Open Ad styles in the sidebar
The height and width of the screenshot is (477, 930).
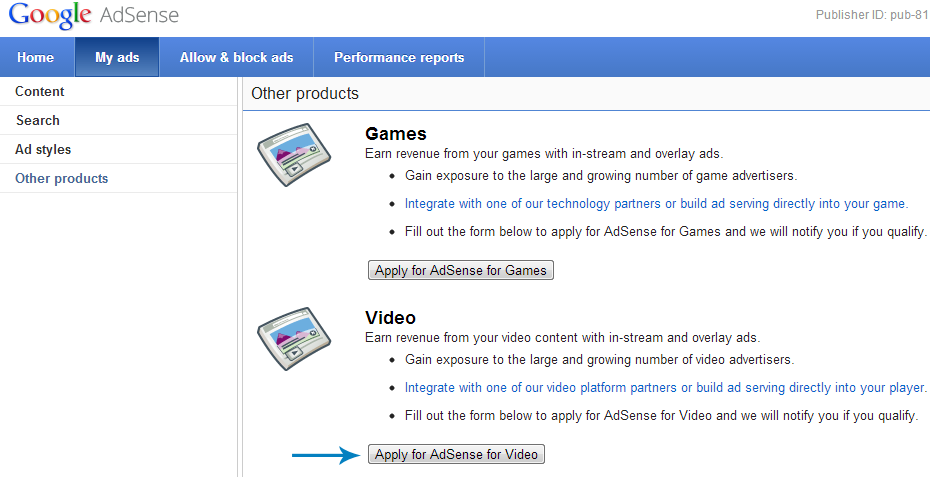[119, 150]
